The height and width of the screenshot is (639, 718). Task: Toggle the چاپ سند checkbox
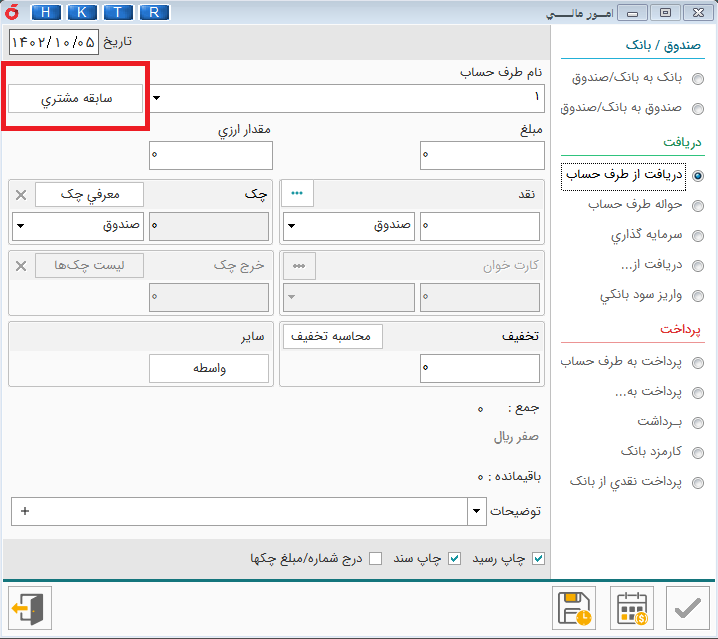click(x=455, y=558)
